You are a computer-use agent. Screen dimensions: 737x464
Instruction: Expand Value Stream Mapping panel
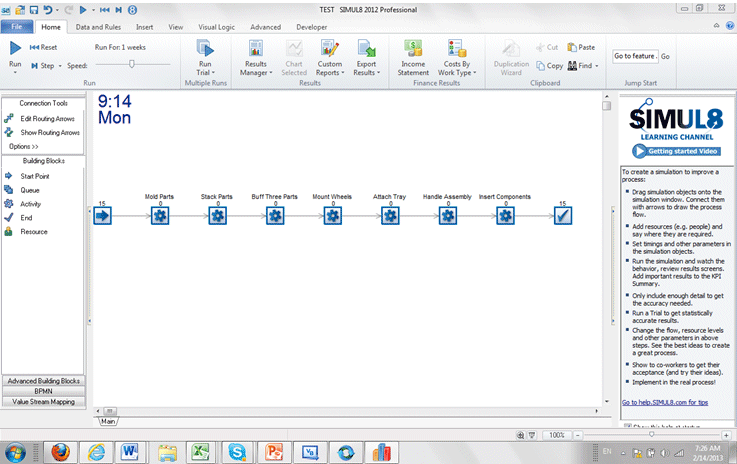pos(44,401)
